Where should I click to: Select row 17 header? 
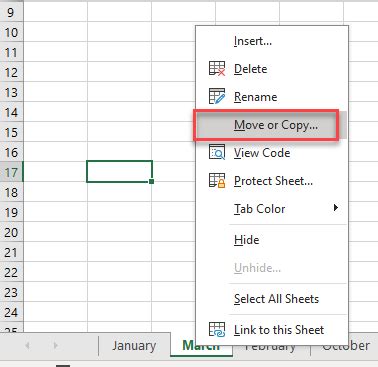(11, 172)
